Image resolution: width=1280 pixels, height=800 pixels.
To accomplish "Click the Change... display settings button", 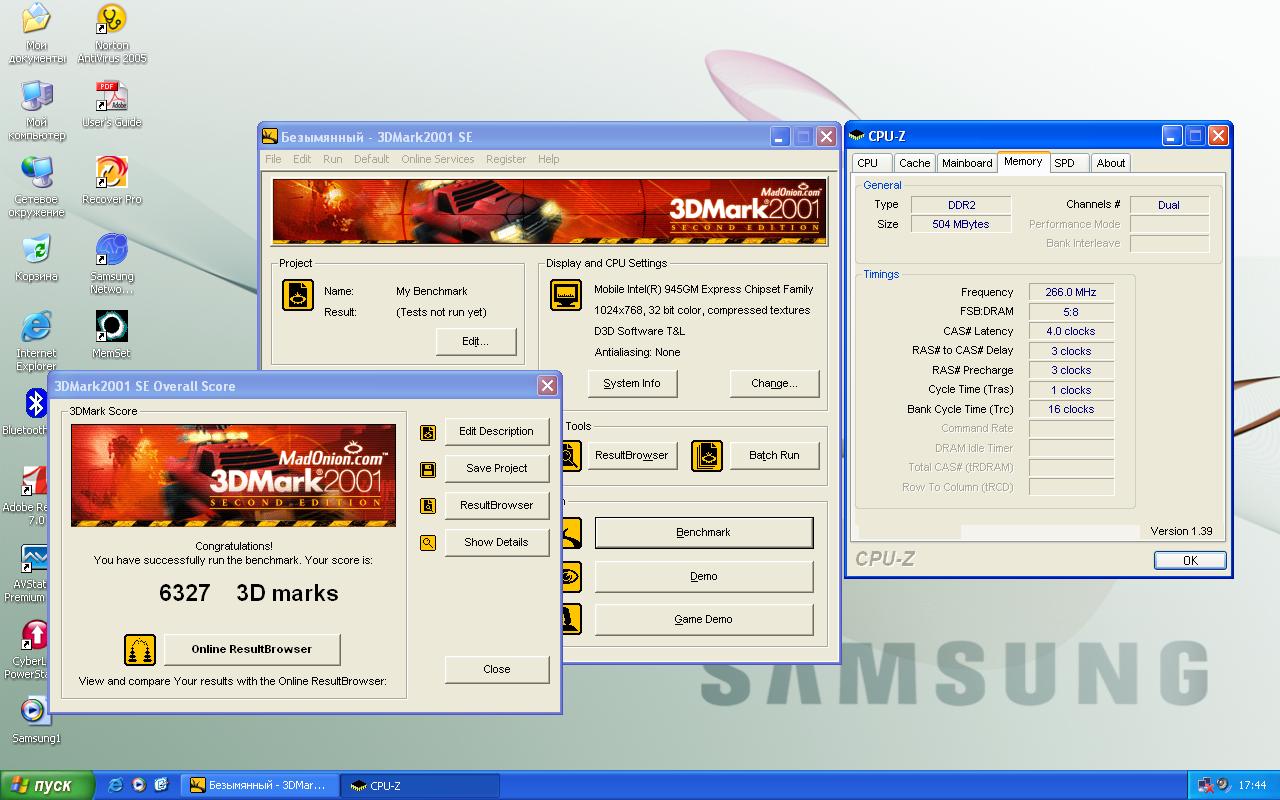I will click(774, 383).
